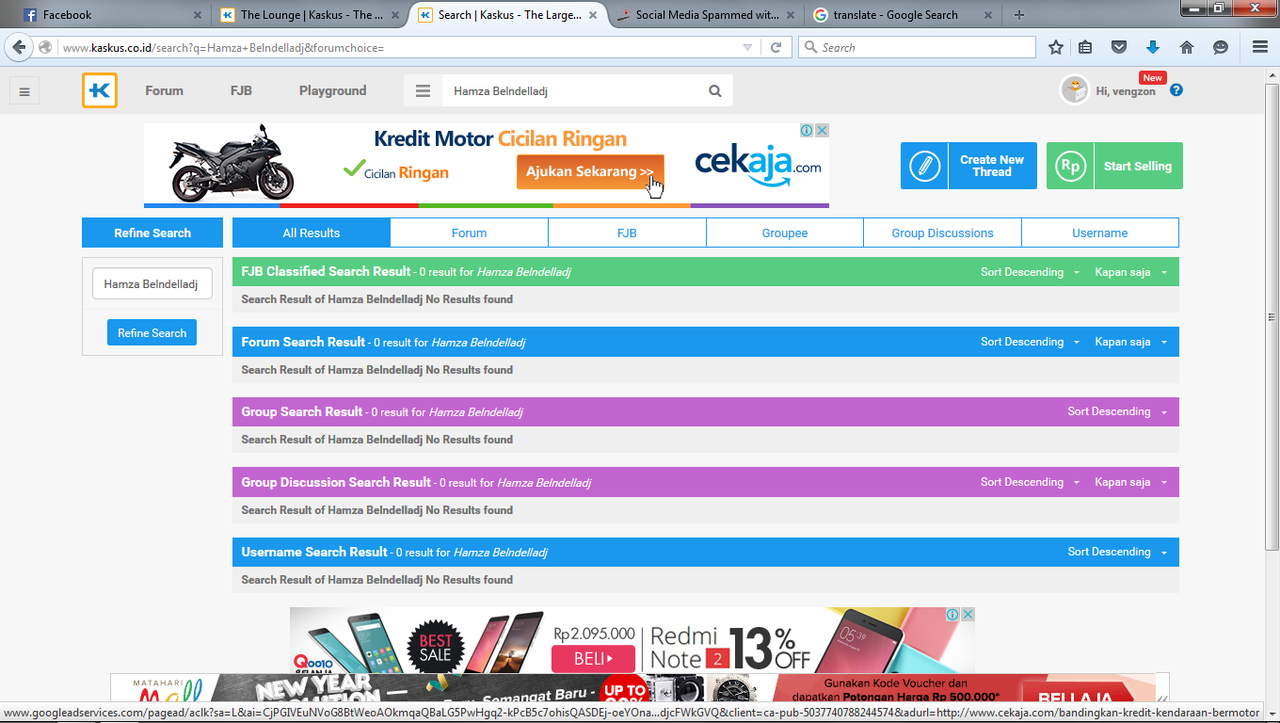
Task: Click the AdChoices info icon on cekaja ad
Action: coord(806,130)
